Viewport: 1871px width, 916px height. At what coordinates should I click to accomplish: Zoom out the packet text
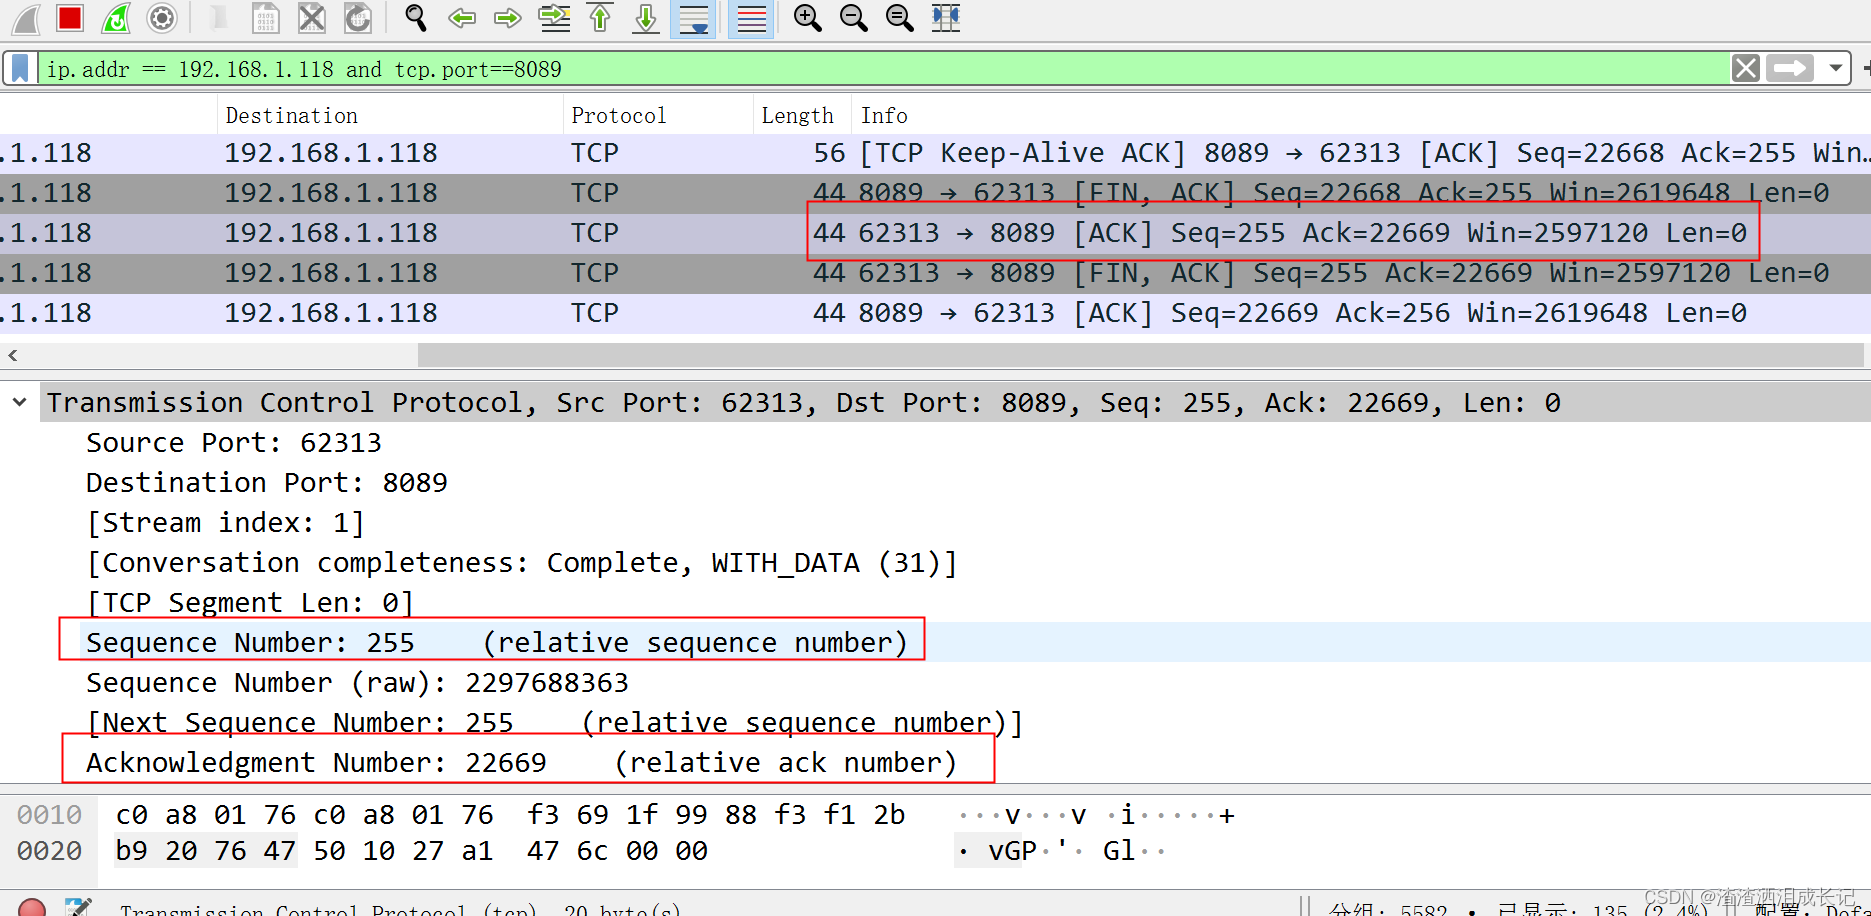(x=853, y=18)
